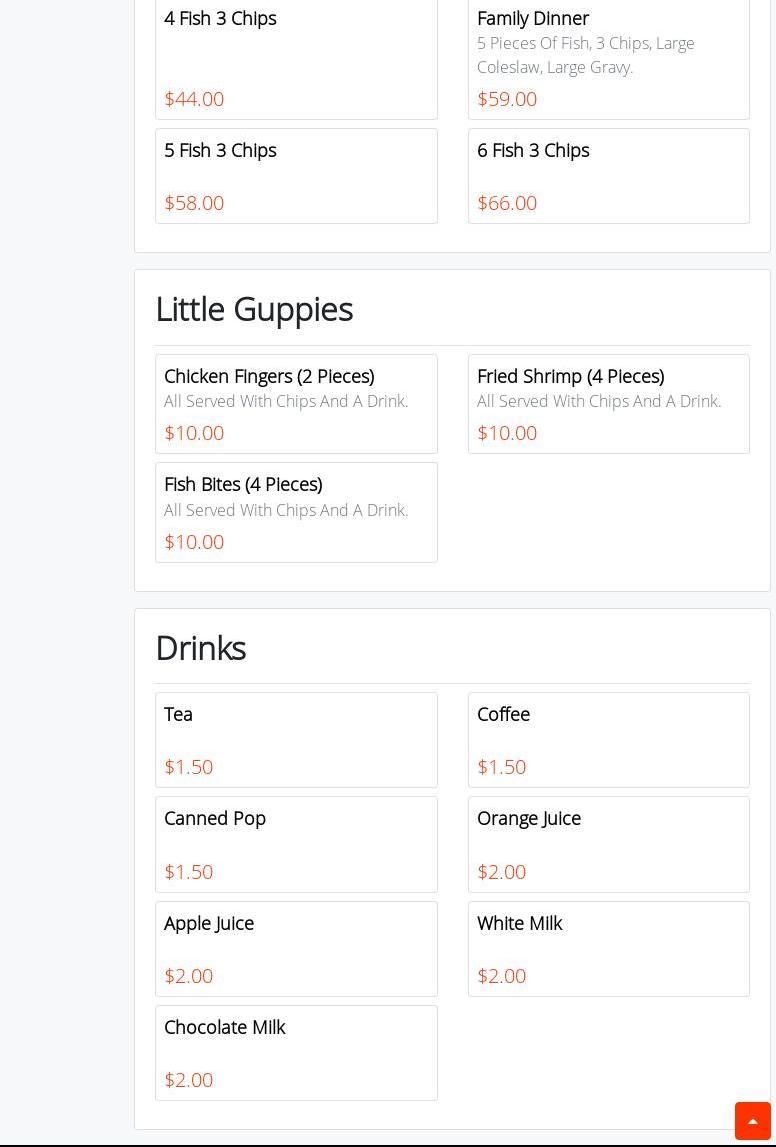
Task: Choose the White Milk drink
Action: (608, 948)
